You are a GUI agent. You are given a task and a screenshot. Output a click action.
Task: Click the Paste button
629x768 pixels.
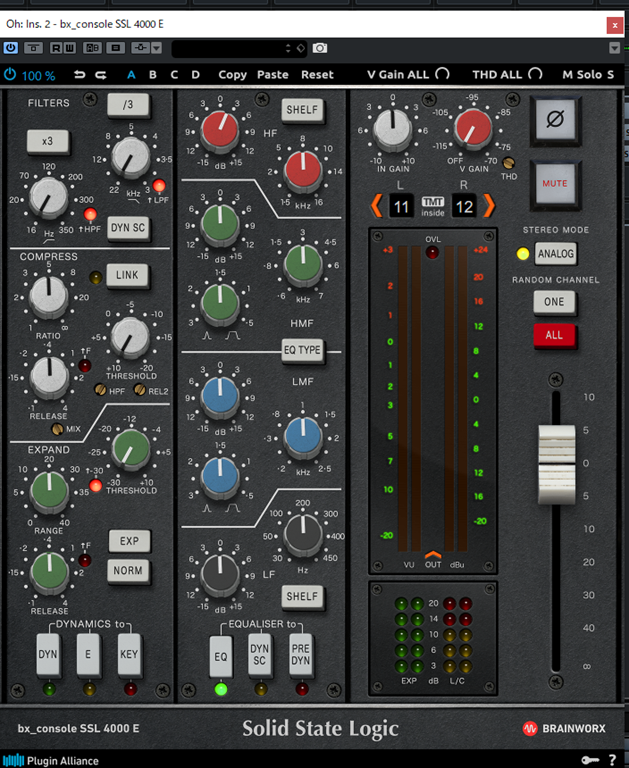(x=273, y=75)
